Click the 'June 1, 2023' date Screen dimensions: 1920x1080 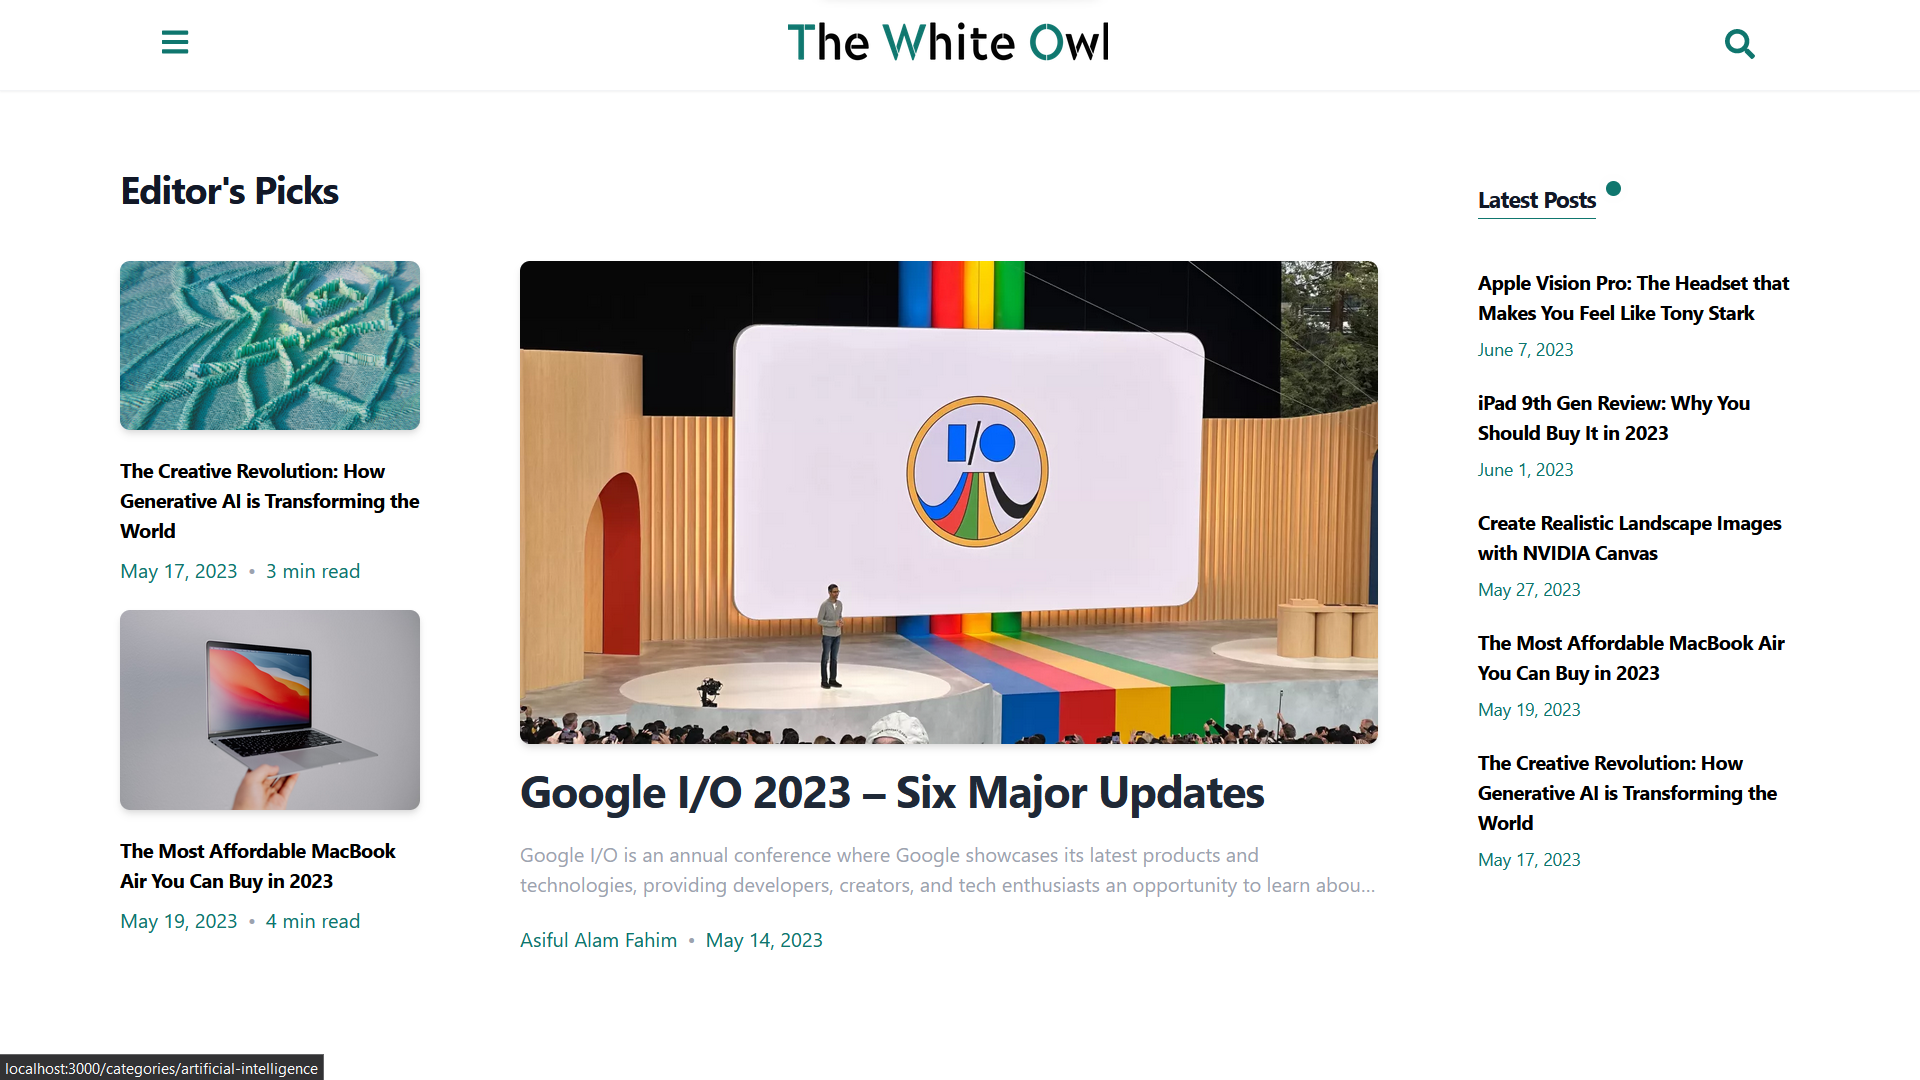1525,470
